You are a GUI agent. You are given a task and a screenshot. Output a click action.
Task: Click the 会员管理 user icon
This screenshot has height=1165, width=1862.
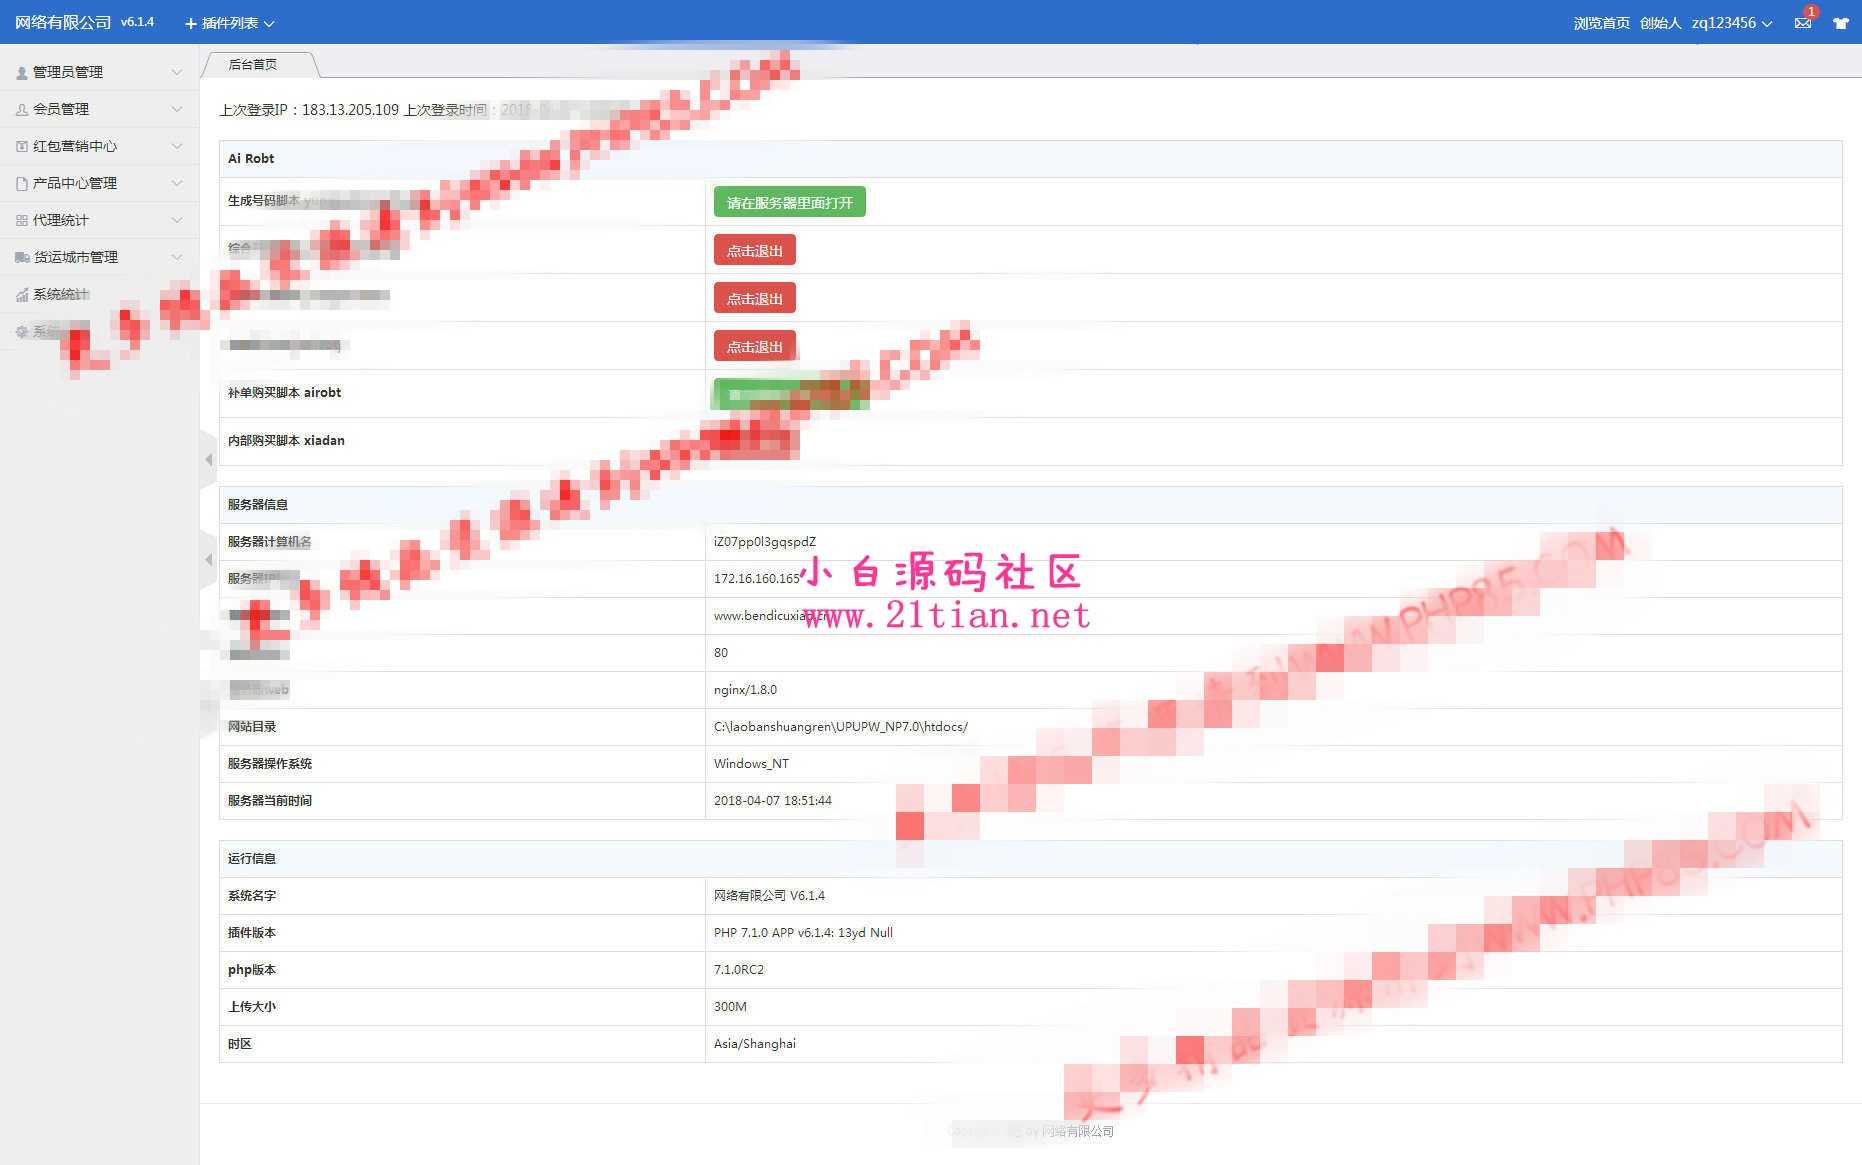[x=22, y=110]
